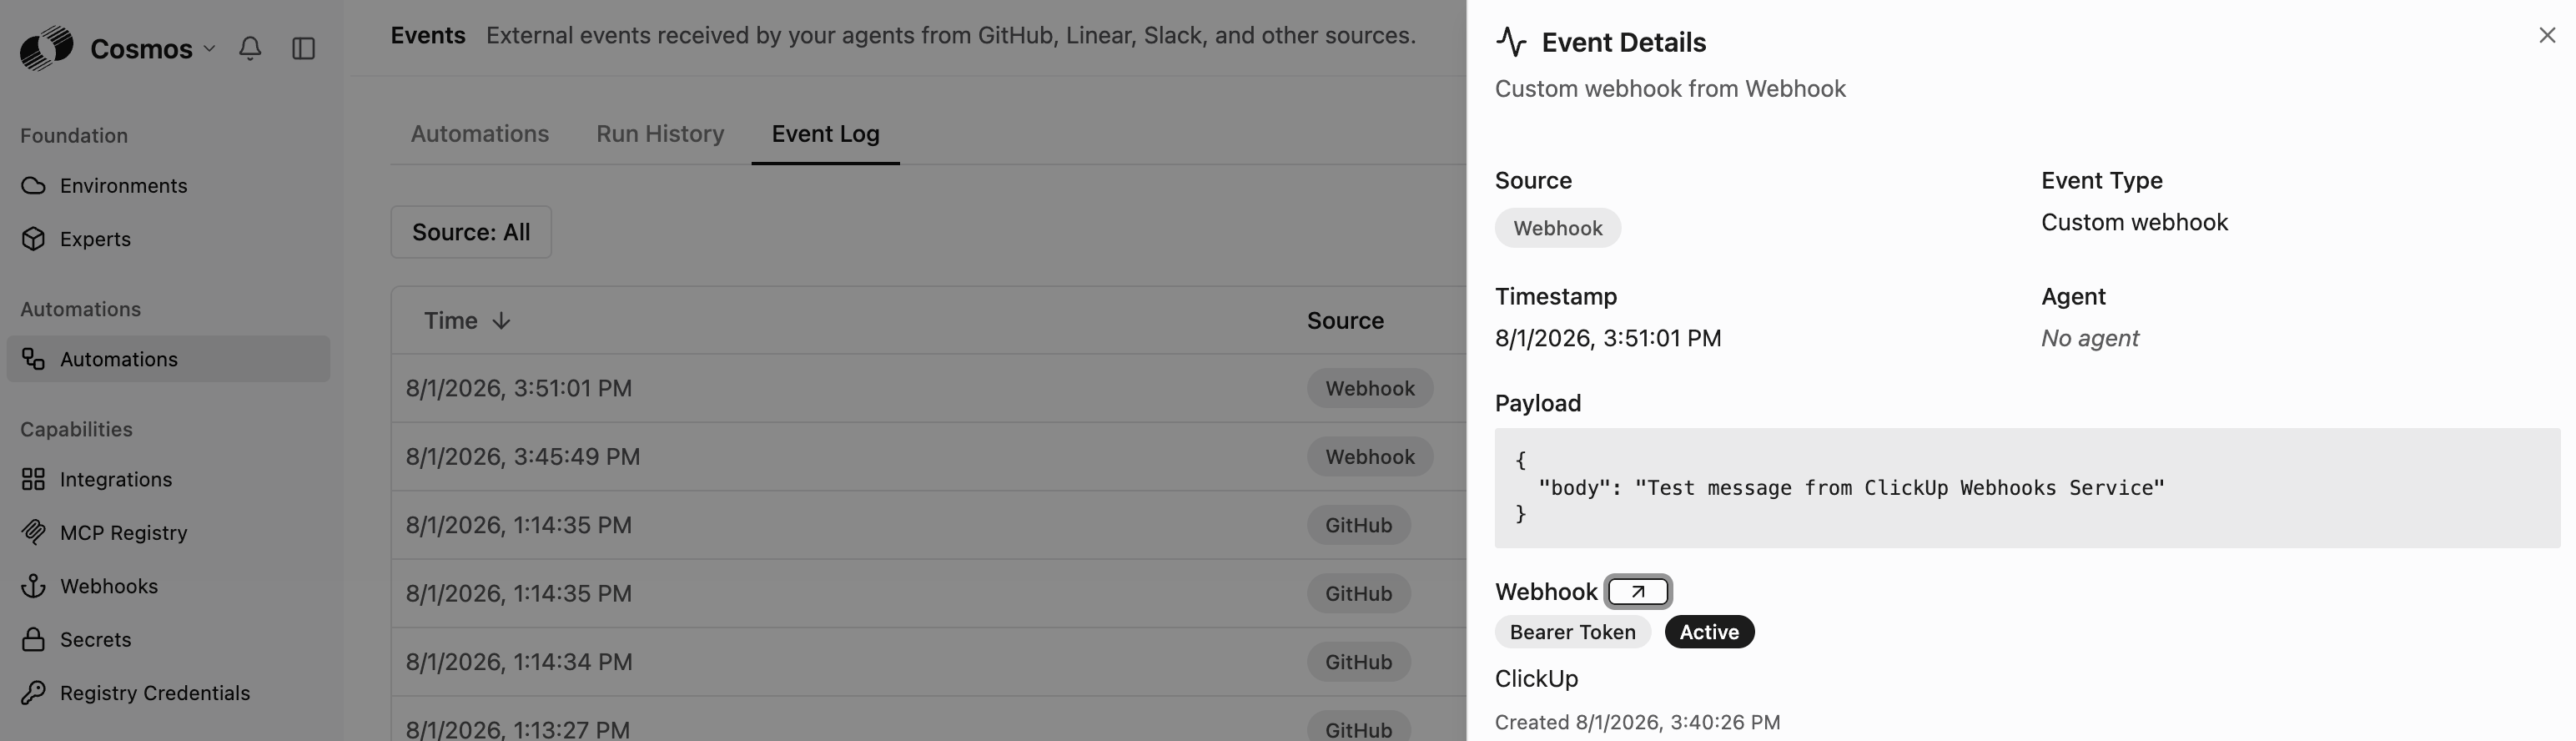Screen dimensions: 2576x741
Task: Select the Event Log tab
Action: (825, 133)
